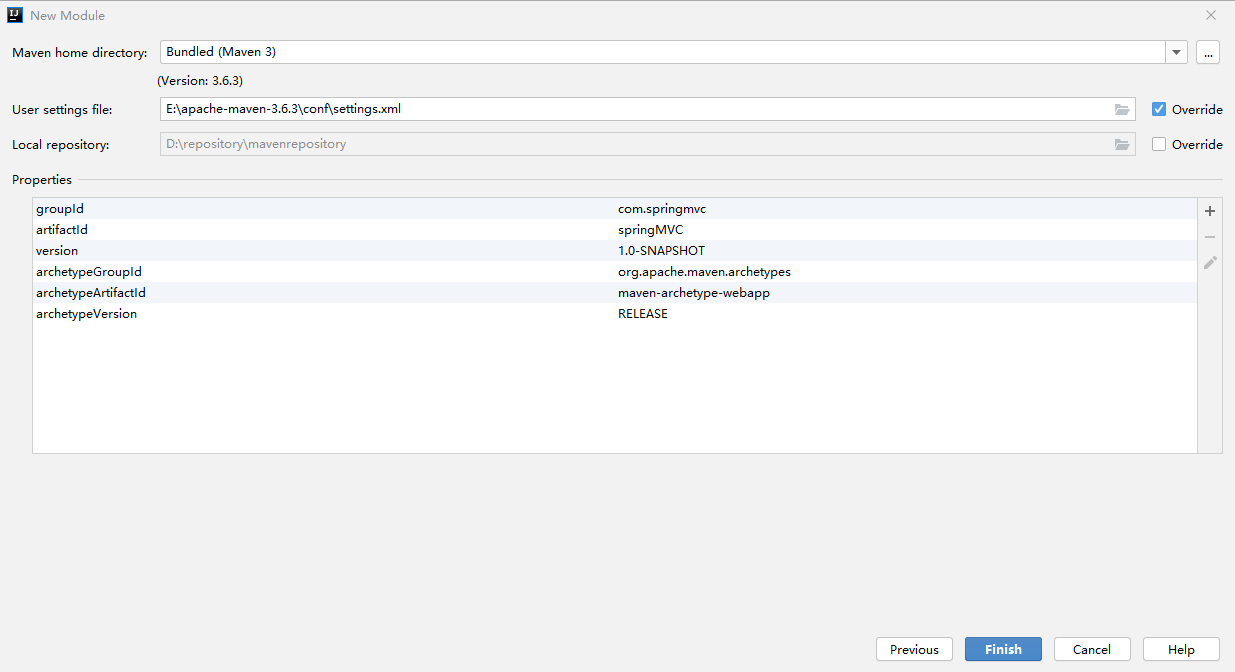Open Help for the New Module dialog
Viewport: 1235px width, 672px height.
click(1181, 649)
